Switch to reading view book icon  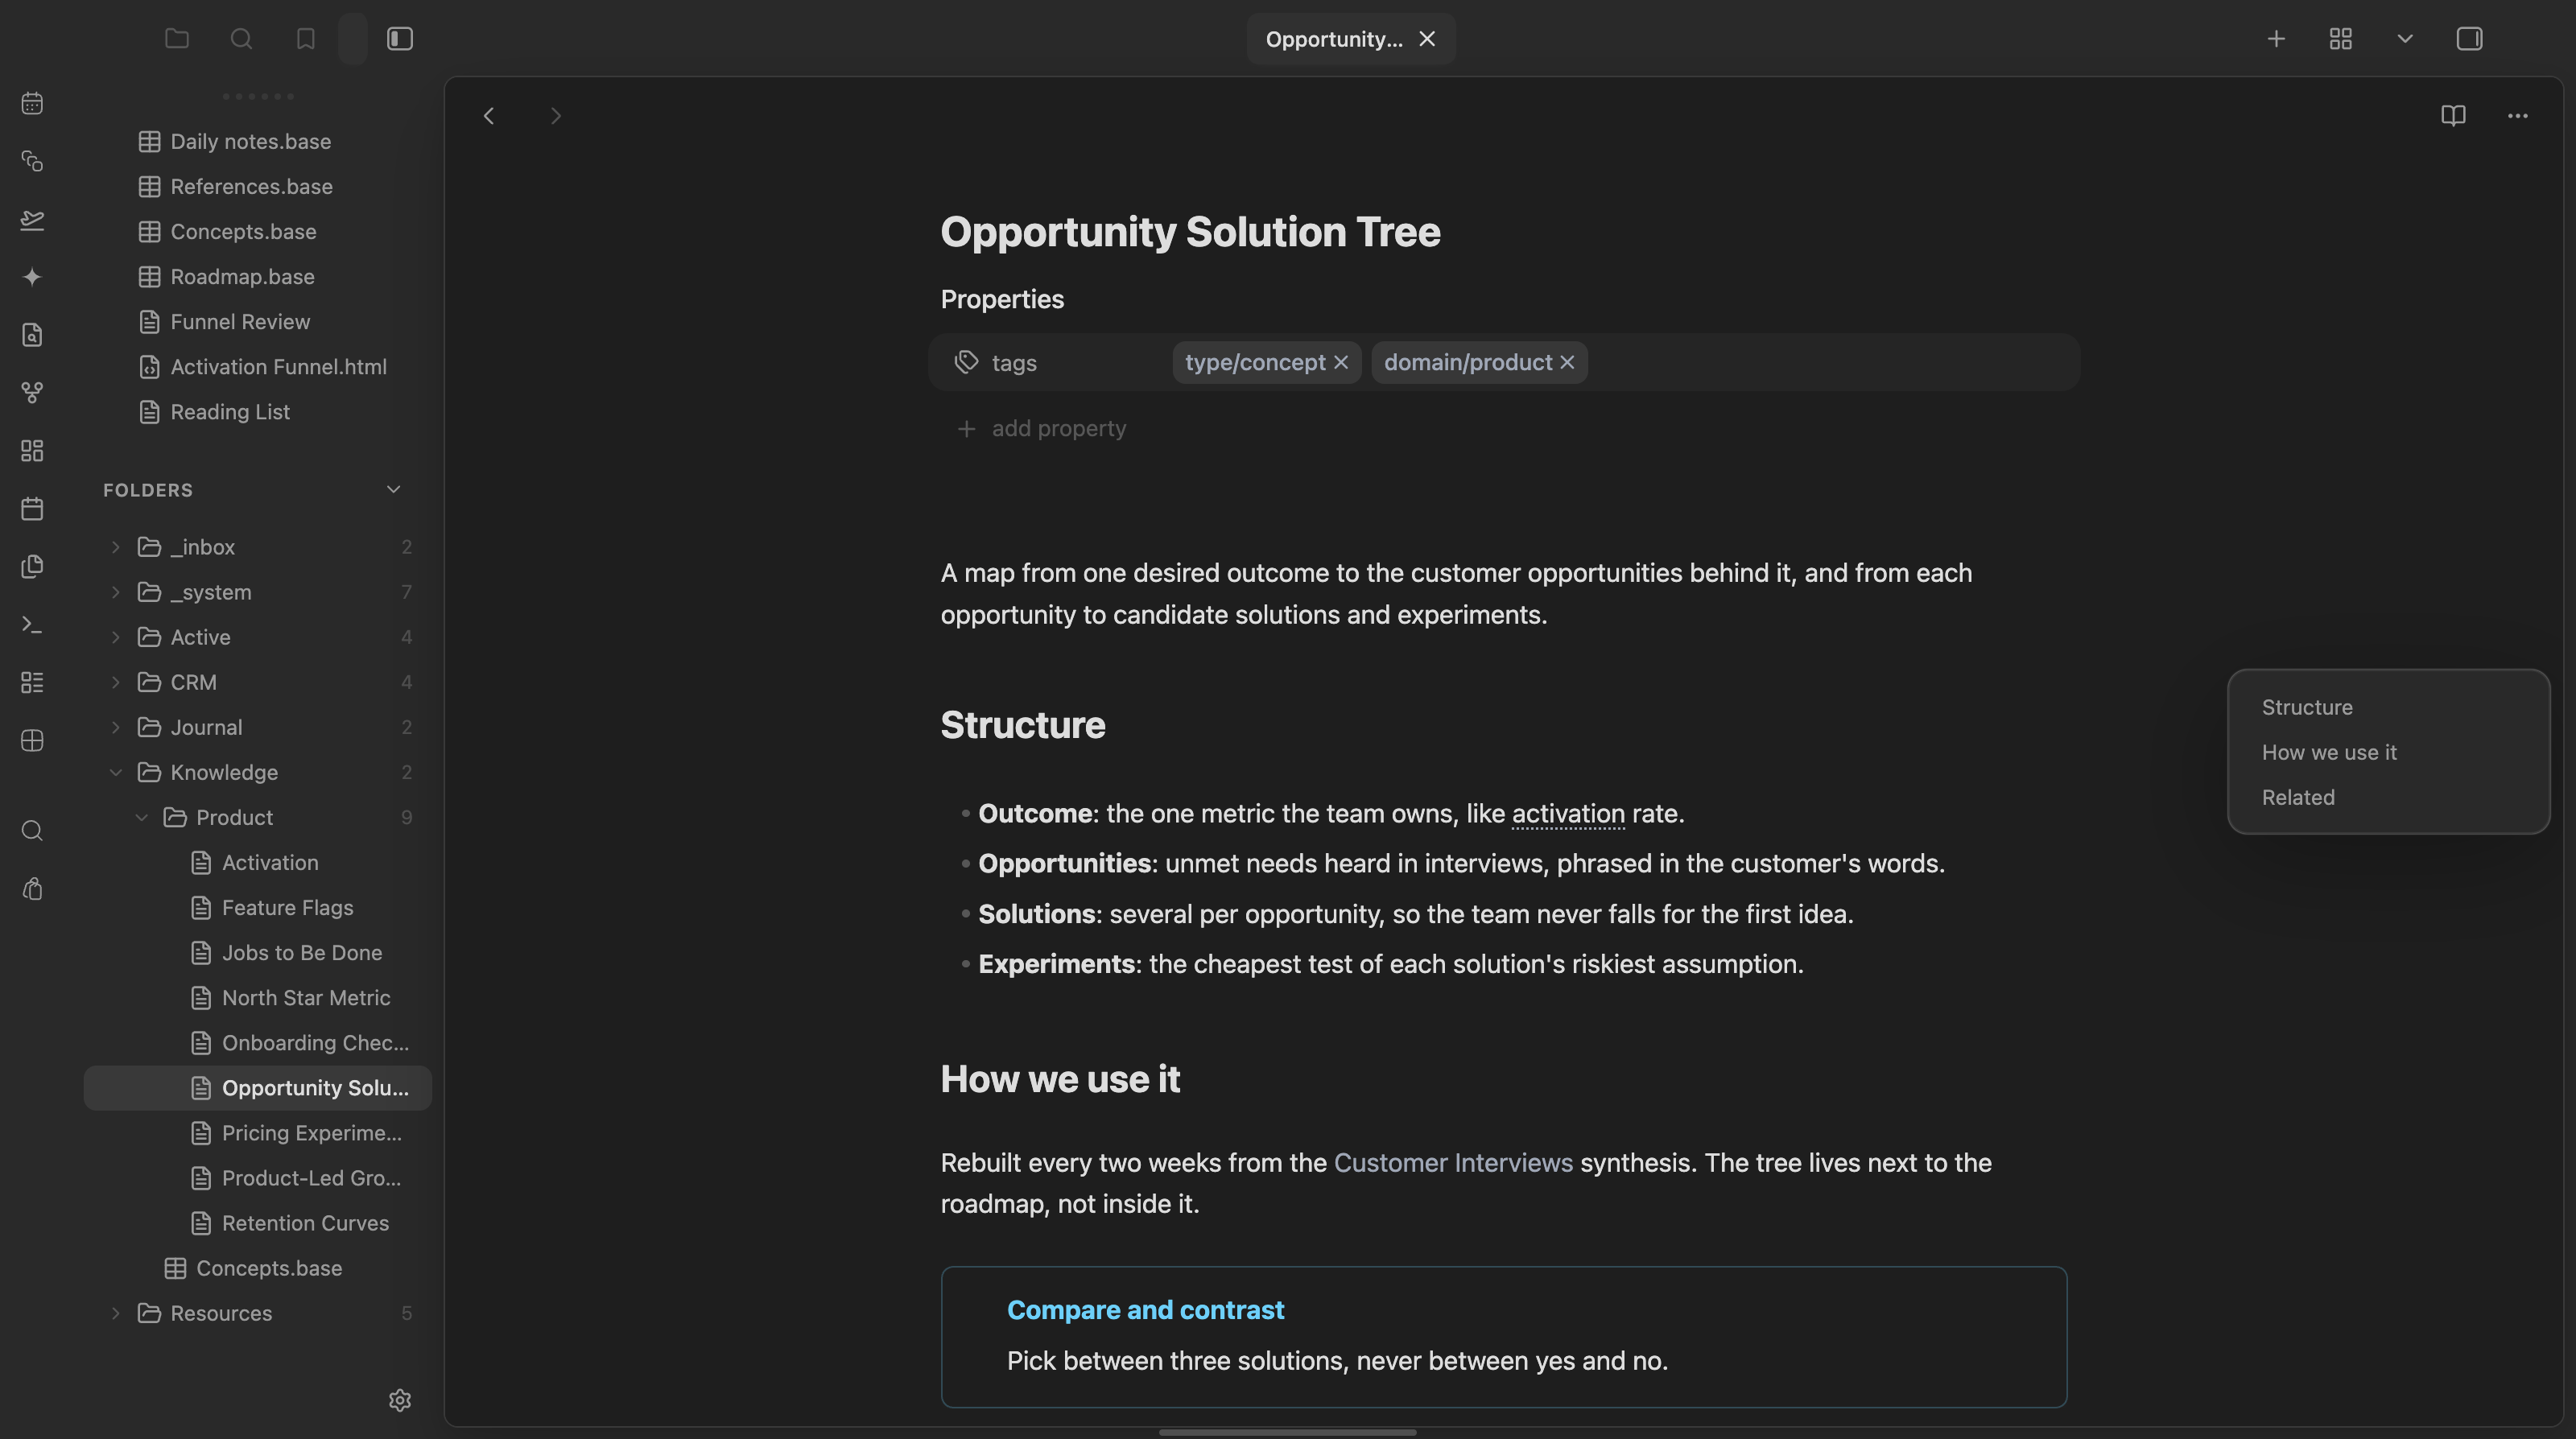click(2453, 116)
